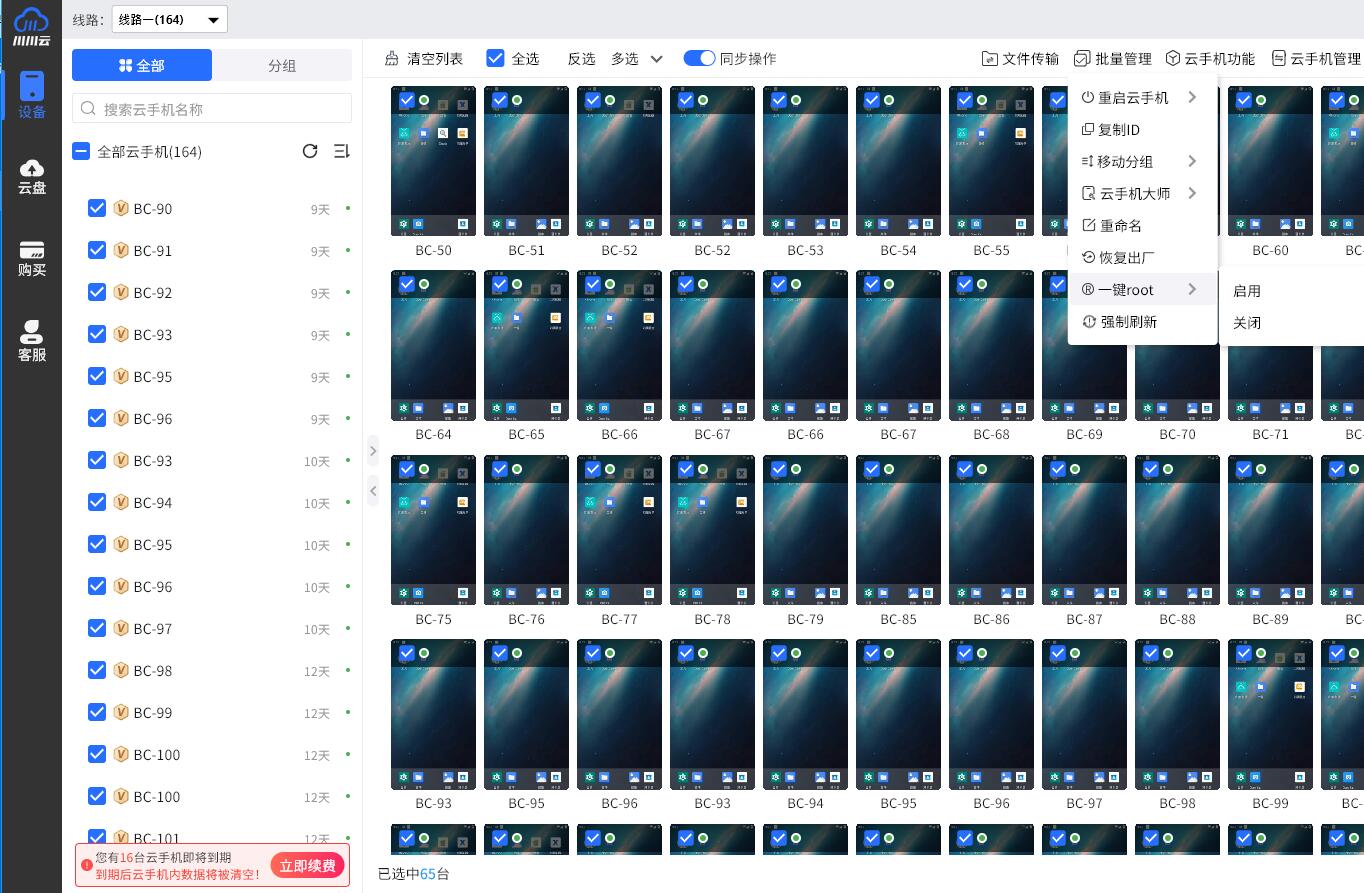Screen dimensions: 1364x893
Task: Open the 设备 devices sidebar icon
Action: (x=32, y=95)
